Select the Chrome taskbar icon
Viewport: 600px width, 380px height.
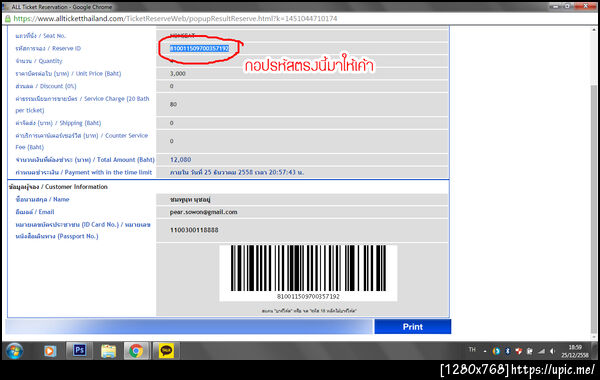[136, 351]
